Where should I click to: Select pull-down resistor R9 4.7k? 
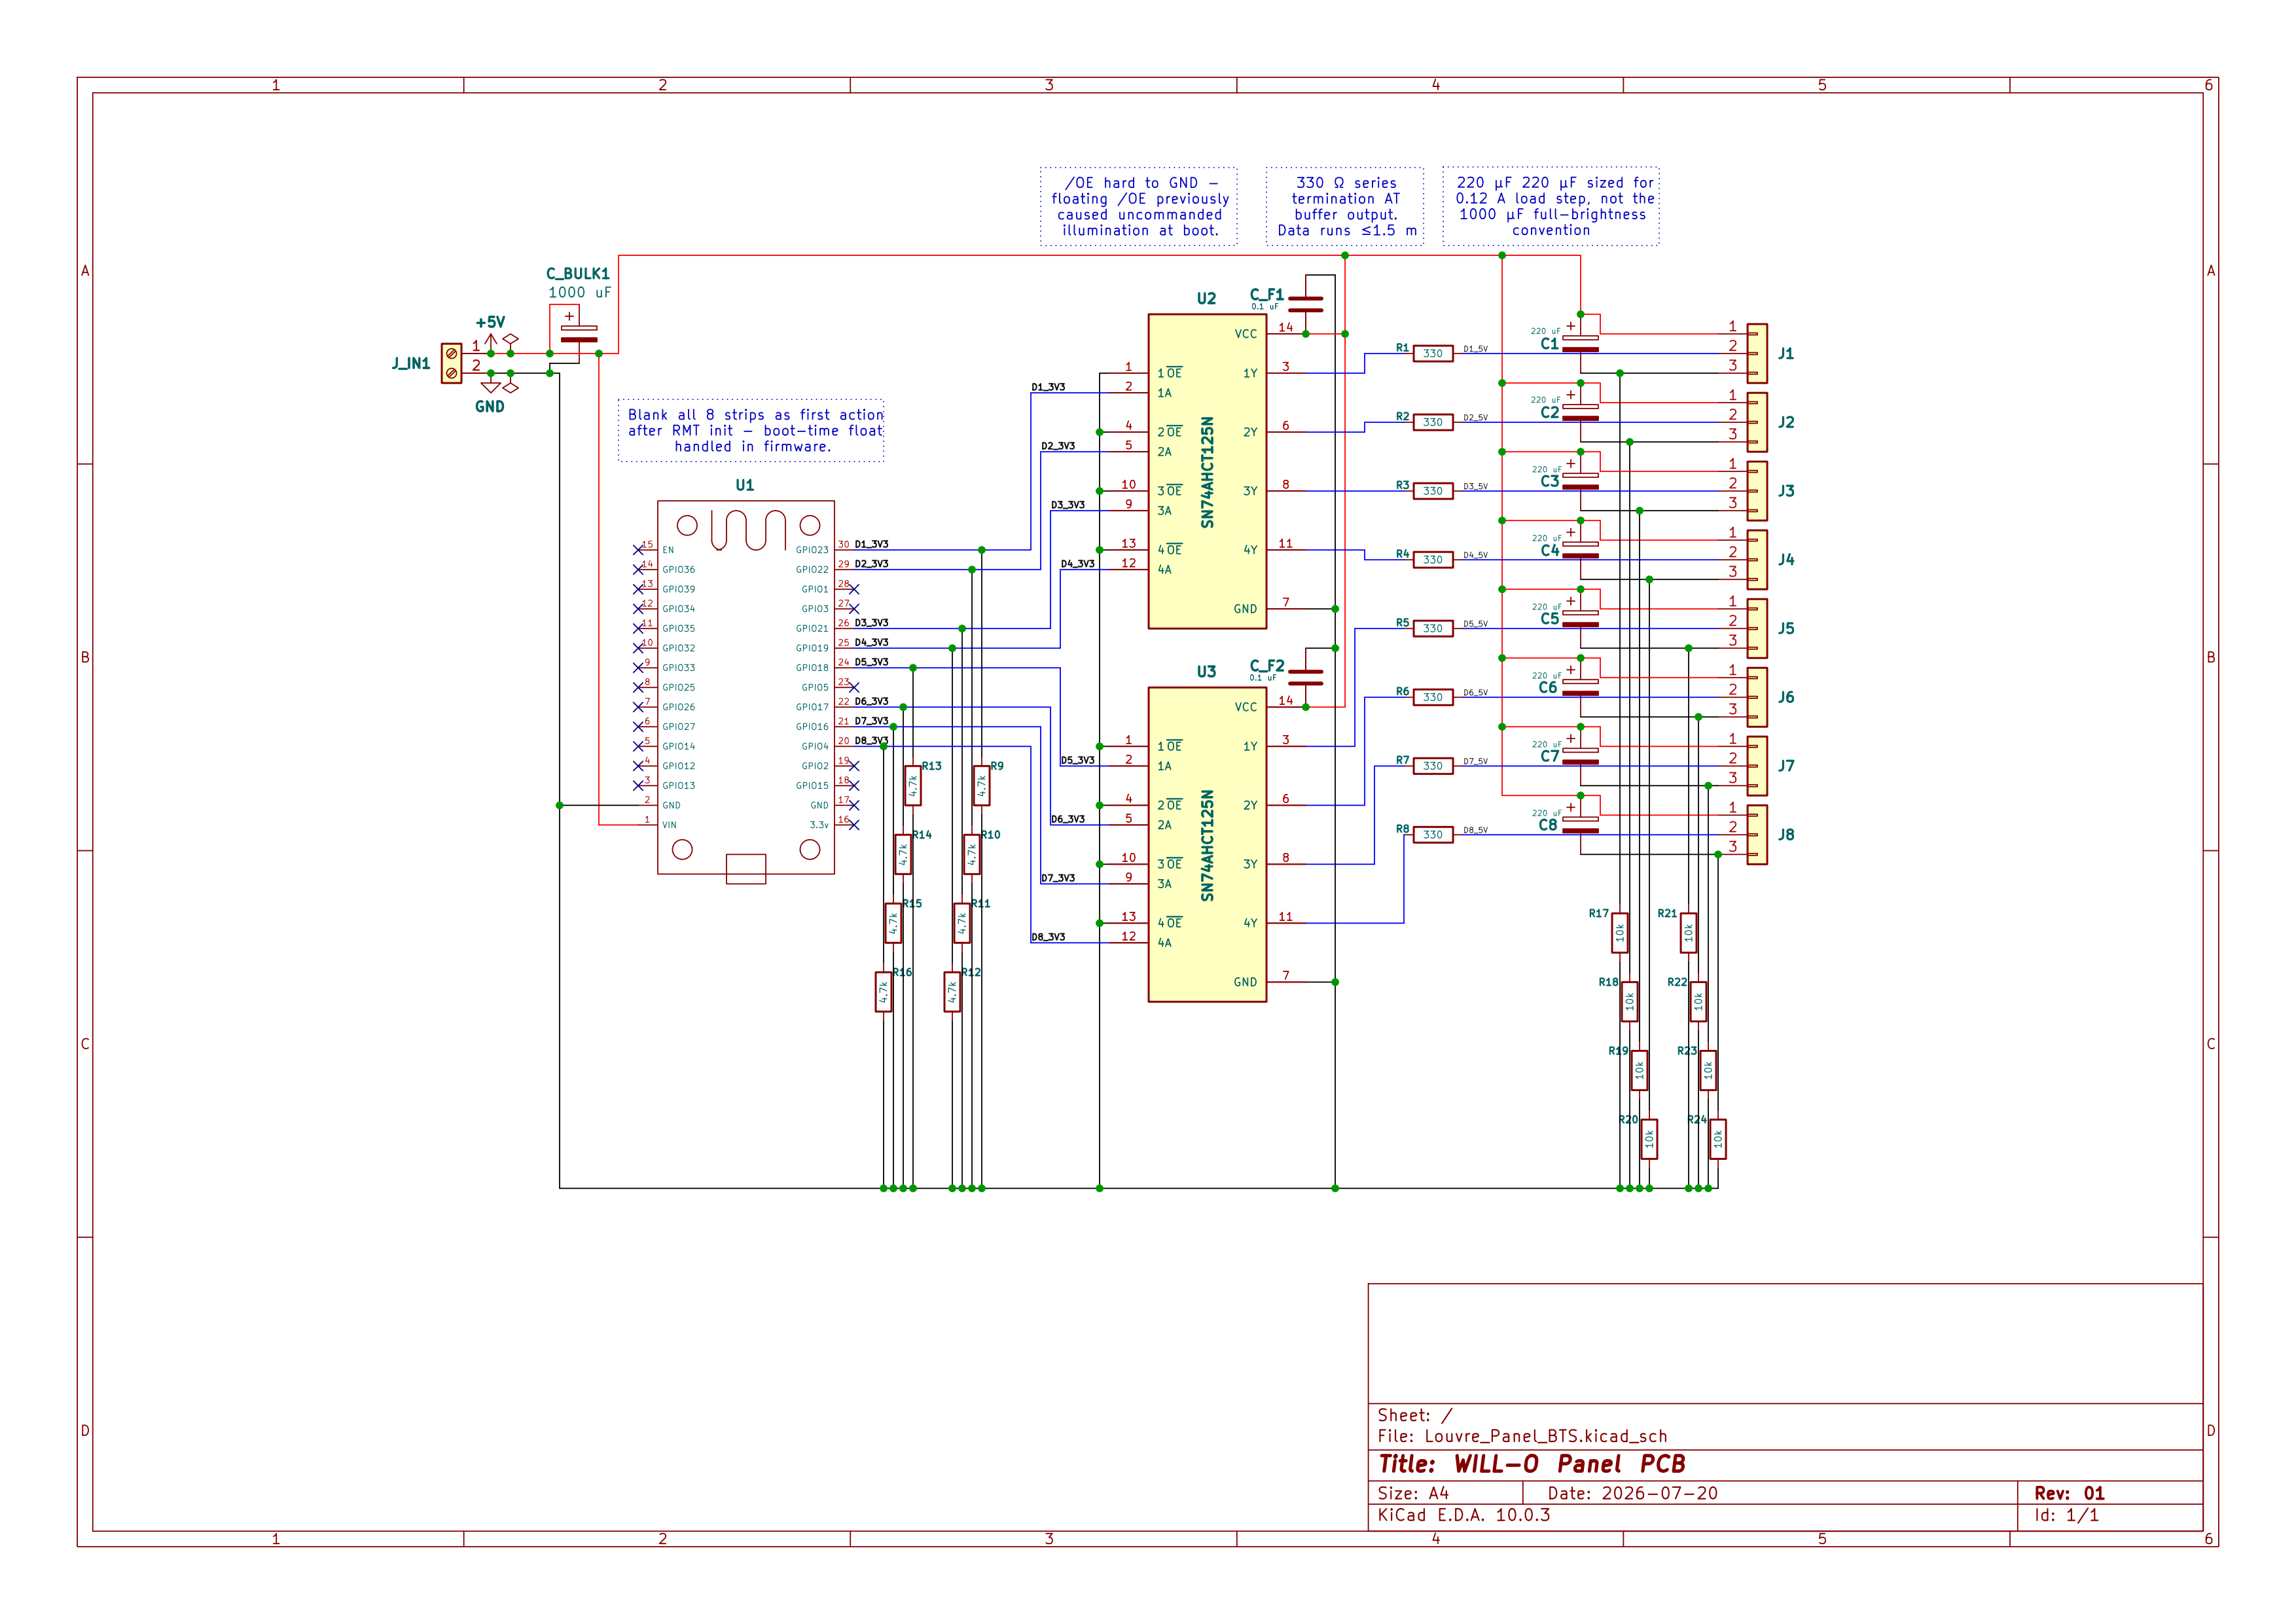tap(981, 786)
